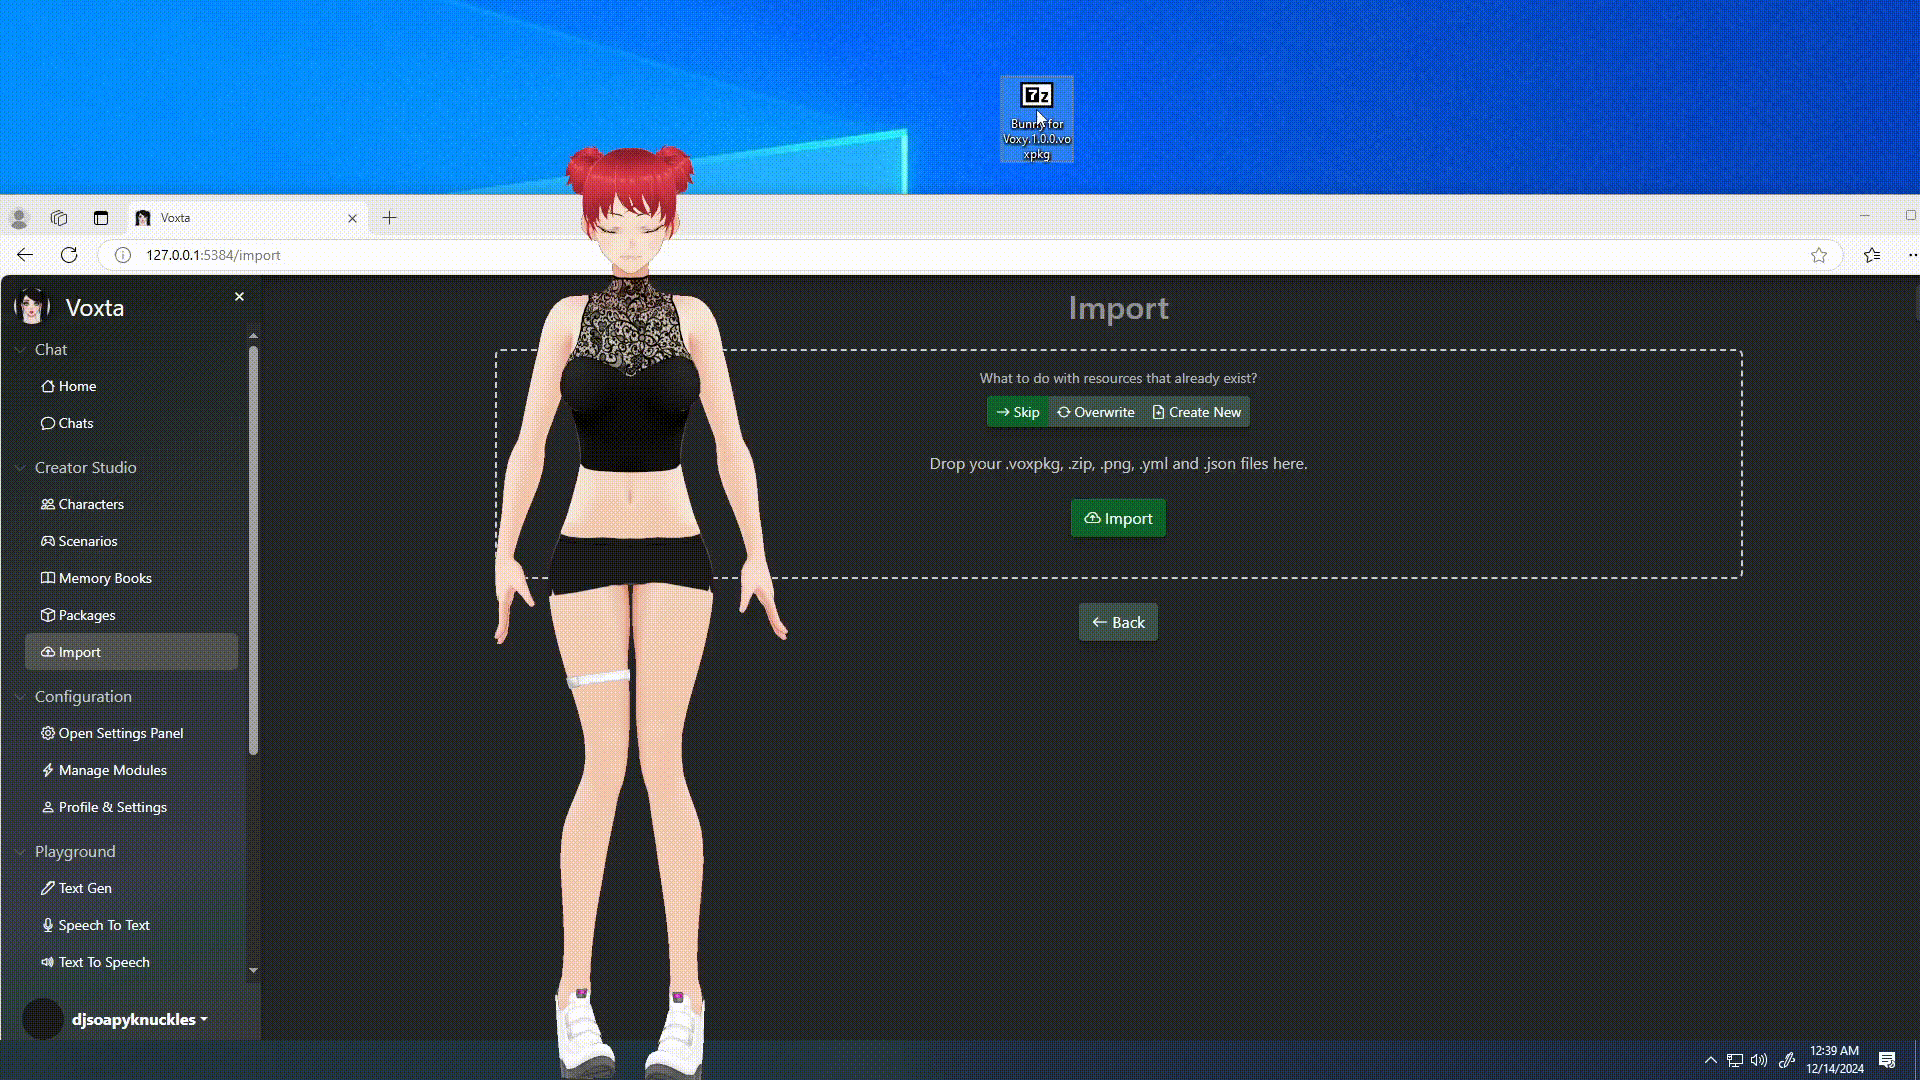This screenshot has width=1920, height=1080.
Task: Open browser Favorites list
Action: point(1872,255)
